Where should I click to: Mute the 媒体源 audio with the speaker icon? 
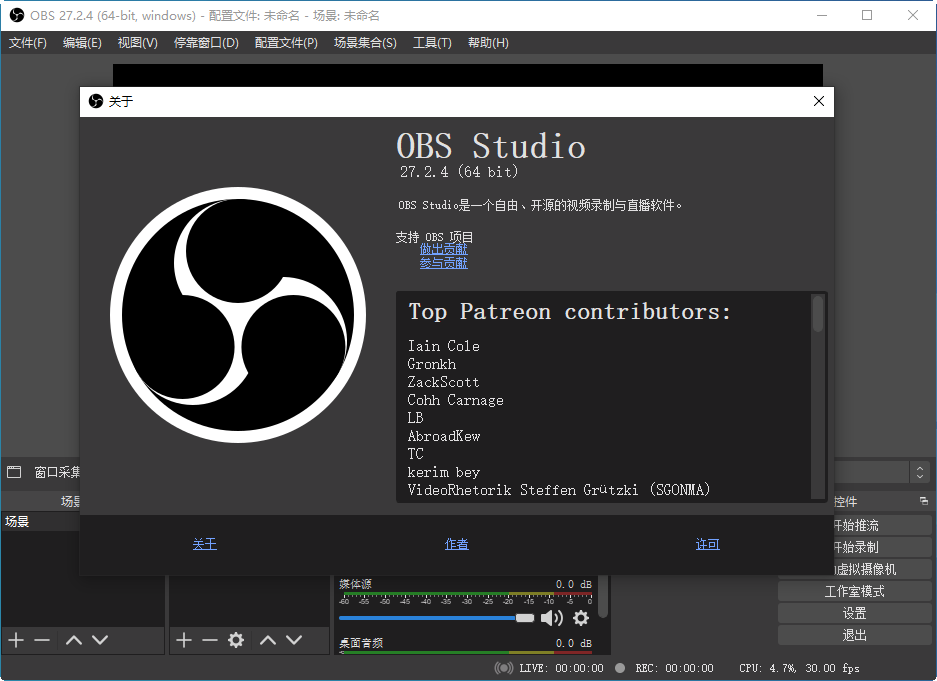pos(552,618)
